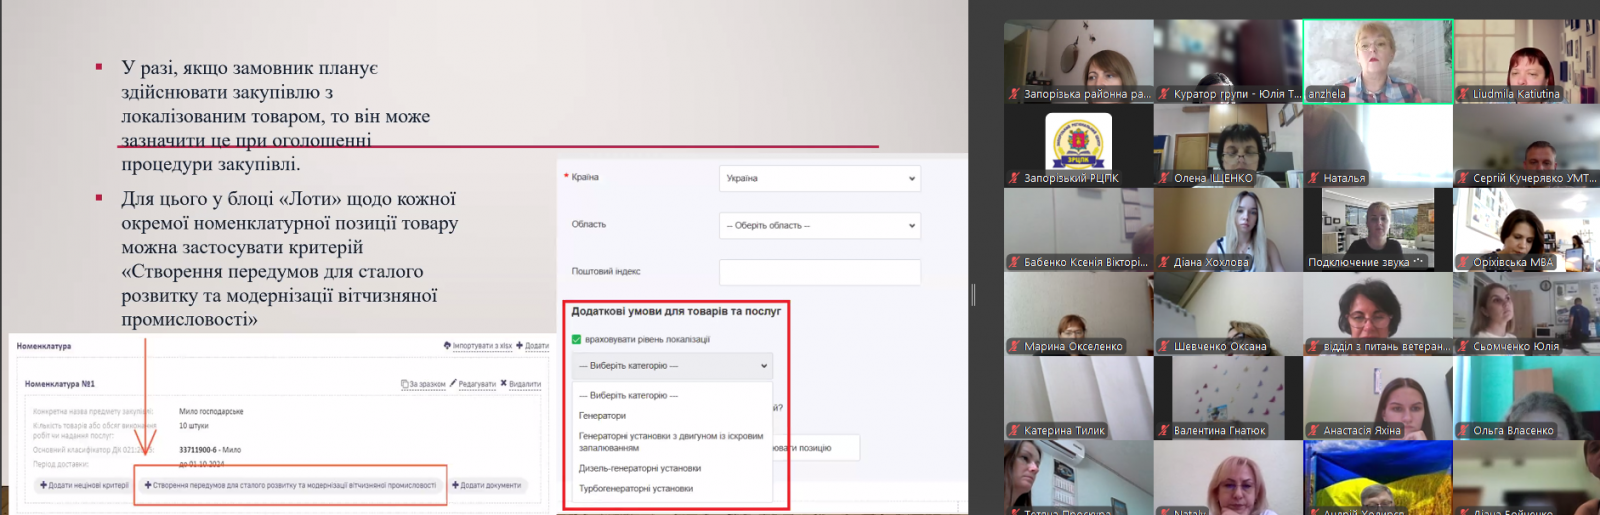Click the X icon for Видалити
The image size is (1600, 515).
click(504, 384)
